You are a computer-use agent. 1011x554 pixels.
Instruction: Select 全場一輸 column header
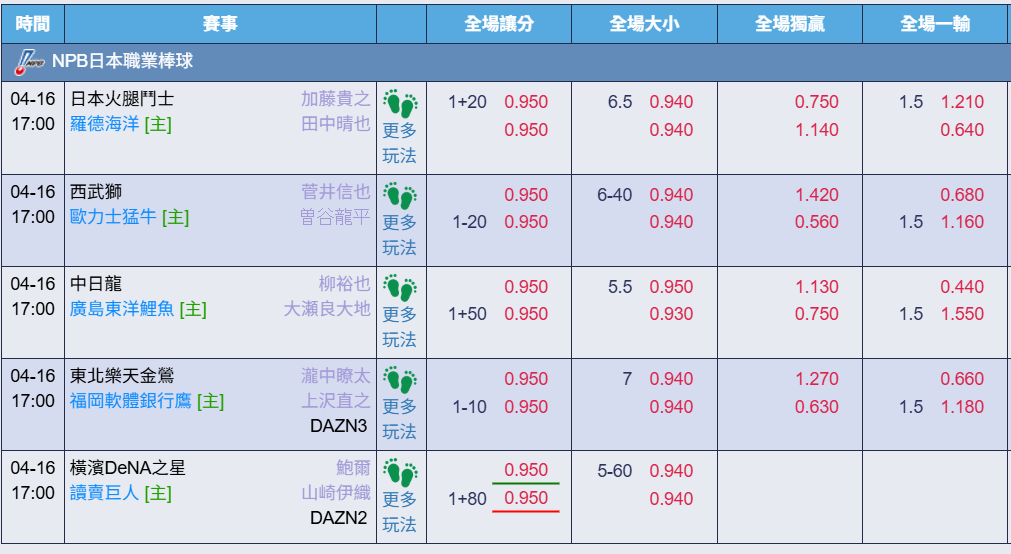(x=936, y=24)
